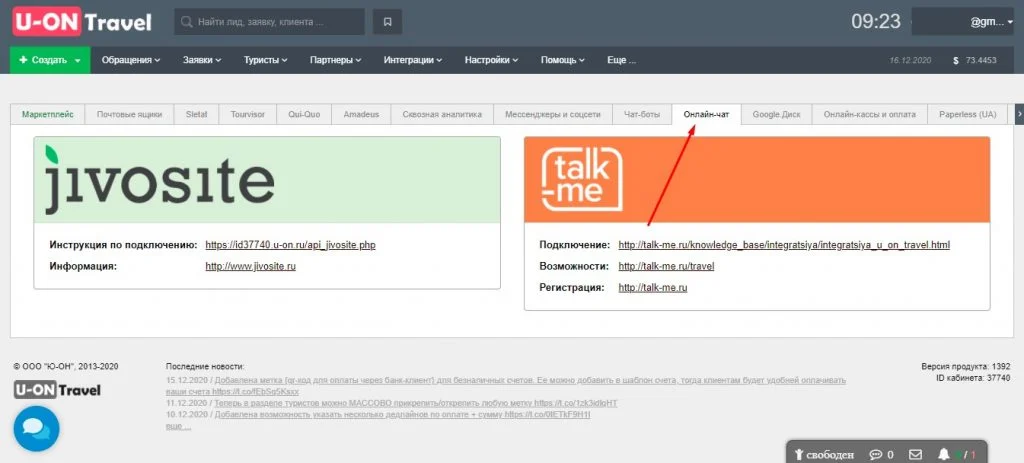Open the Еще ... menu
Image resolution: width=1024 pixels, height=463 pixels.
621,60
